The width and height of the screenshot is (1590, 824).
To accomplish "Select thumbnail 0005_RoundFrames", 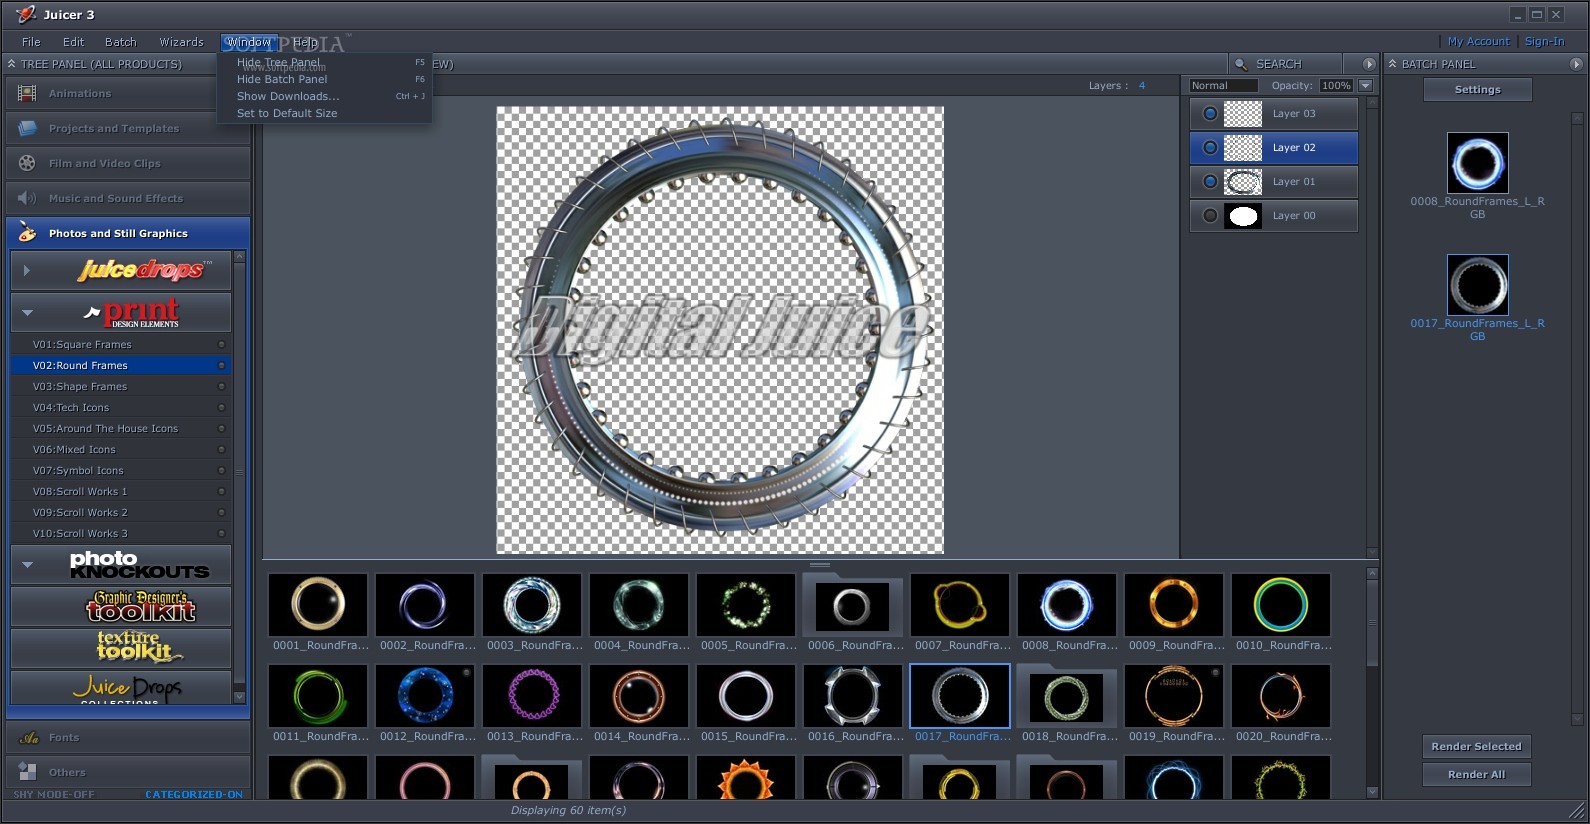I will point(746,605).
